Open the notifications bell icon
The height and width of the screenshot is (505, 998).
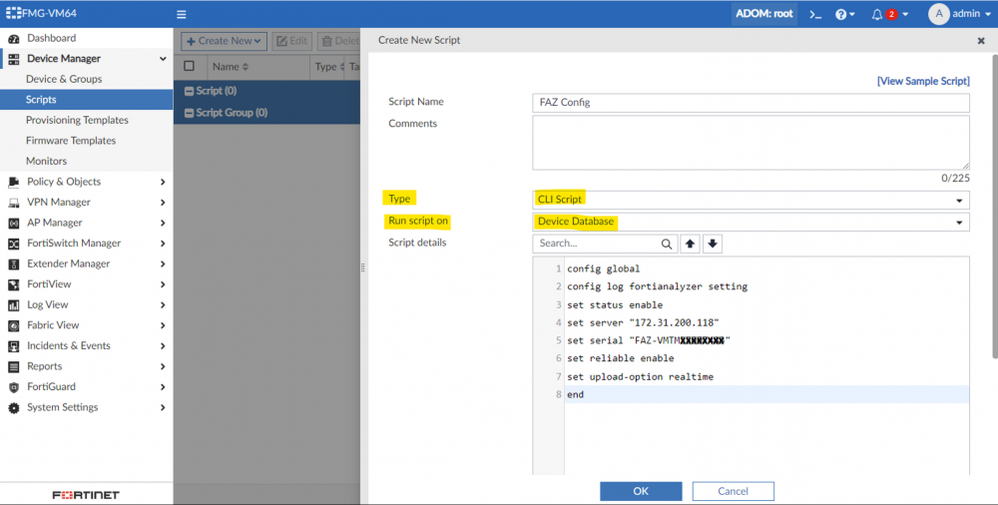tap(877, 14)
